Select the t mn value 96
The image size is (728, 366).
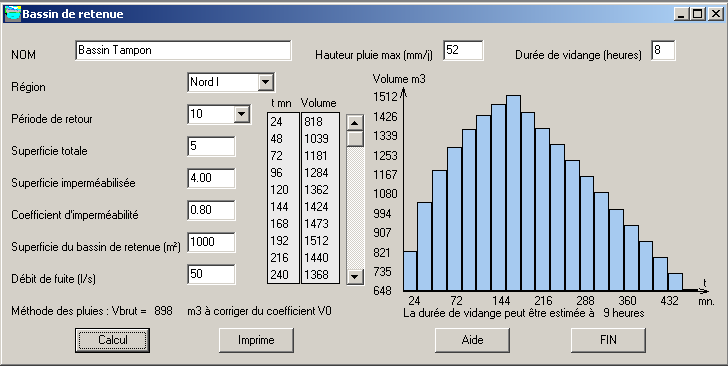(276, 173)
